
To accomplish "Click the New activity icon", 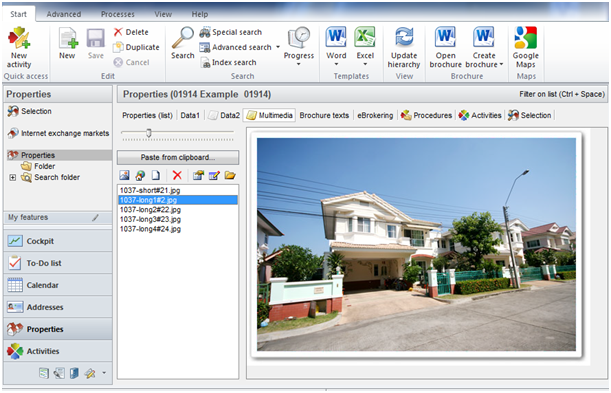I will pos(18,39).
